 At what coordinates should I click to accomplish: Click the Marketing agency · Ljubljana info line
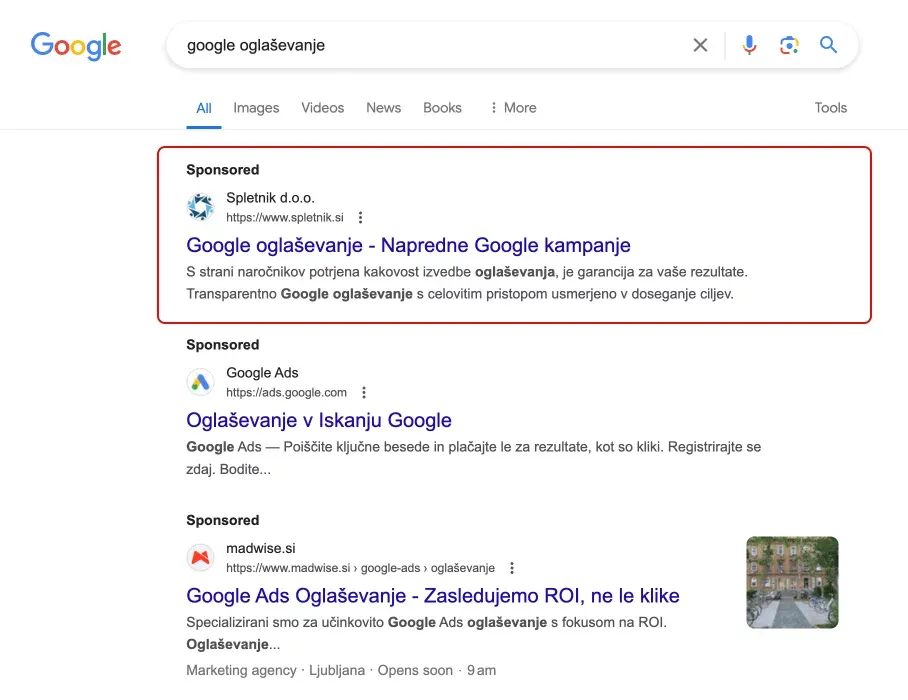pyautogui.click(x=341, y=670)
